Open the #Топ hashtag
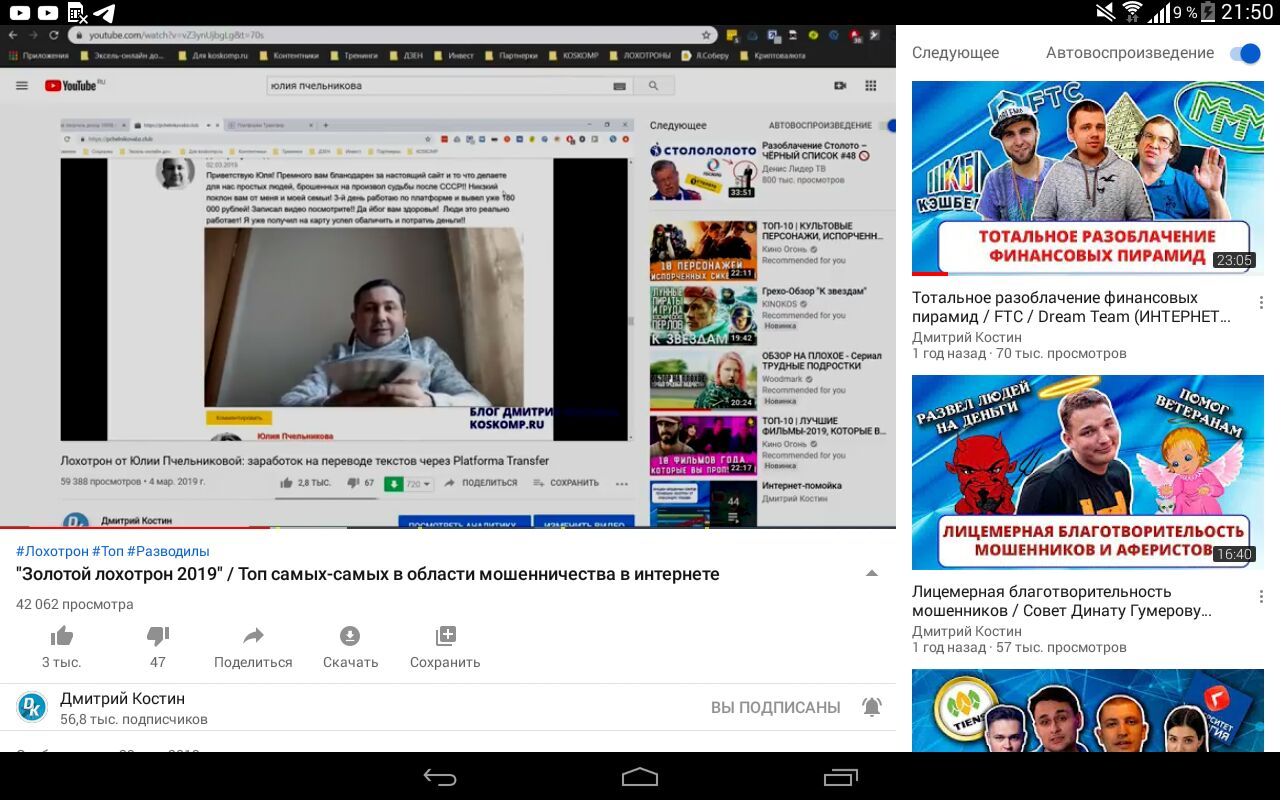The image size is (1280, 800). pyautogui.click(x=108, y=551)
